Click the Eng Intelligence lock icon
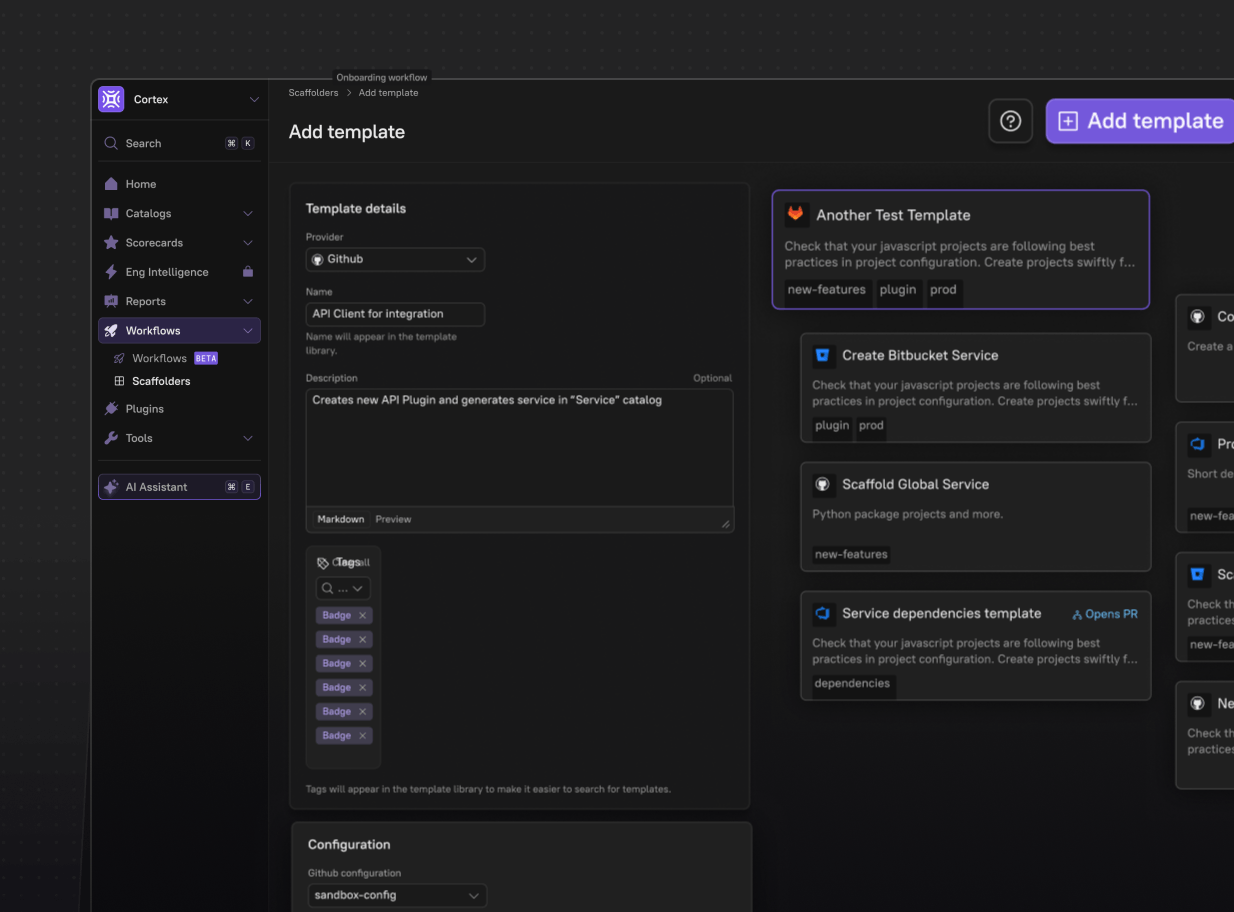Screen dimensions: 1234x912 point(248,272)
